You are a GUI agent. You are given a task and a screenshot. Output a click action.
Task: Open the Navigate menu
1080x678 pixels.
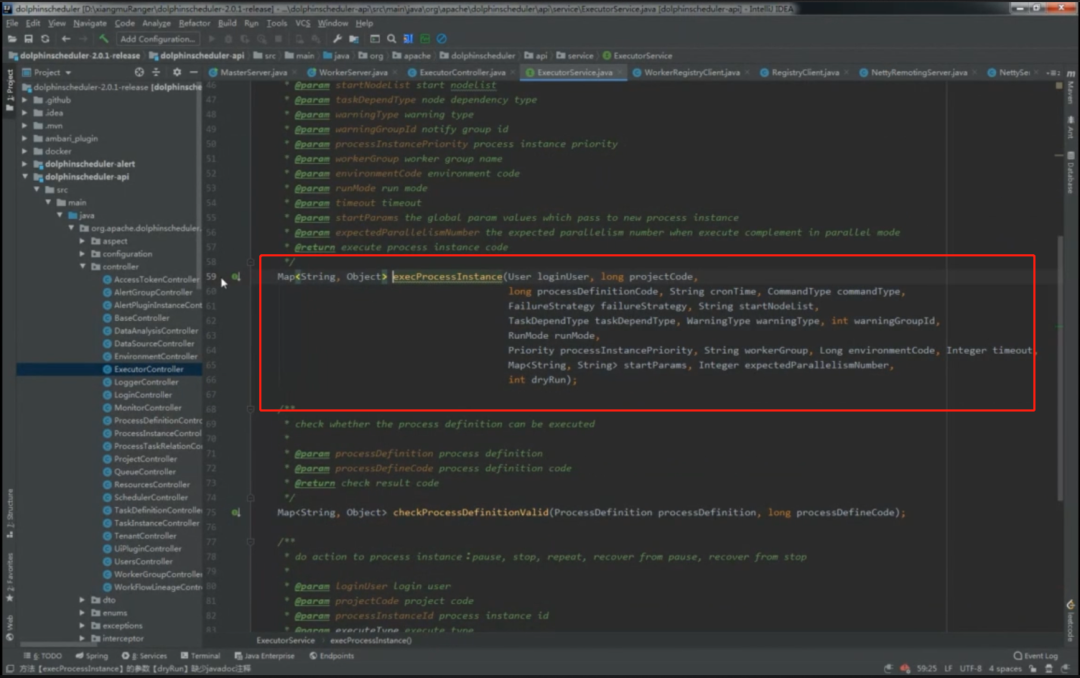point(90,23)
